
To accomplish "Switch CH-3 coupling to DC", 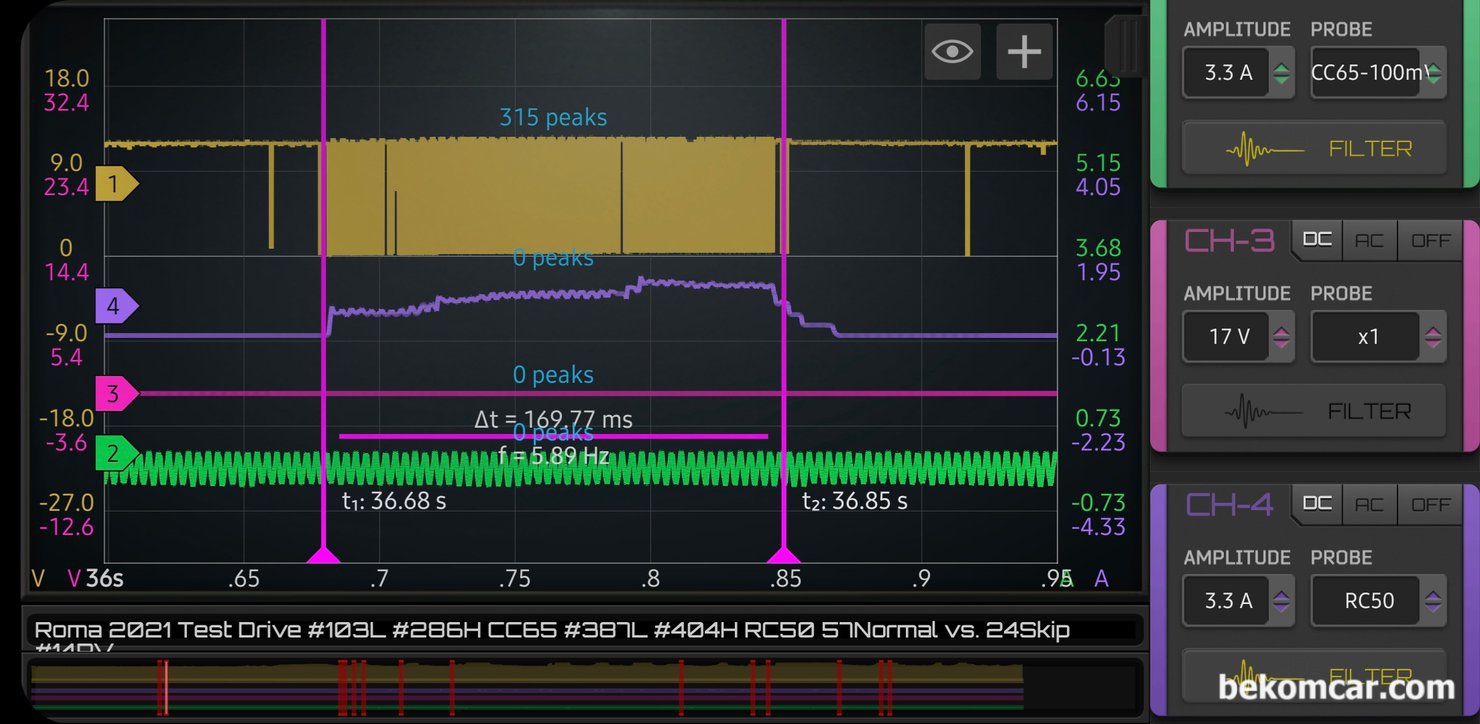I will (x=1316, y=240).
